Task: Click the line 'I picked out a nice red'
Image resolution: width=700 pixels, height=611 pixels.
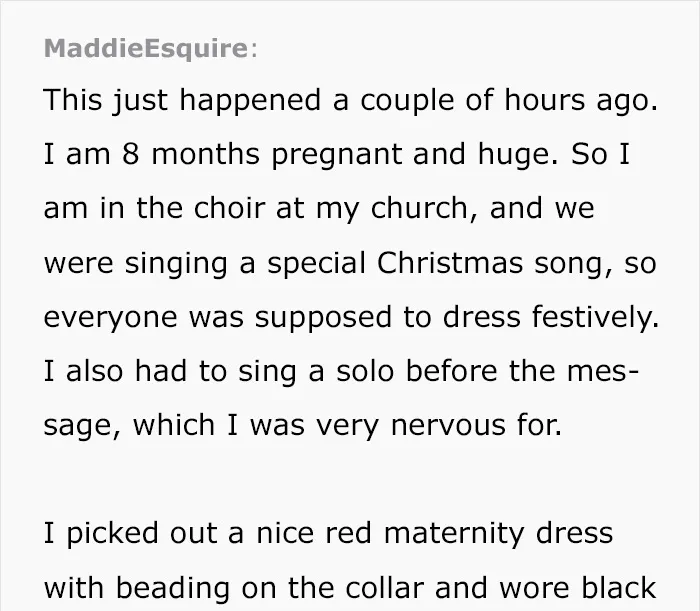Action: [x=208, y=534]
